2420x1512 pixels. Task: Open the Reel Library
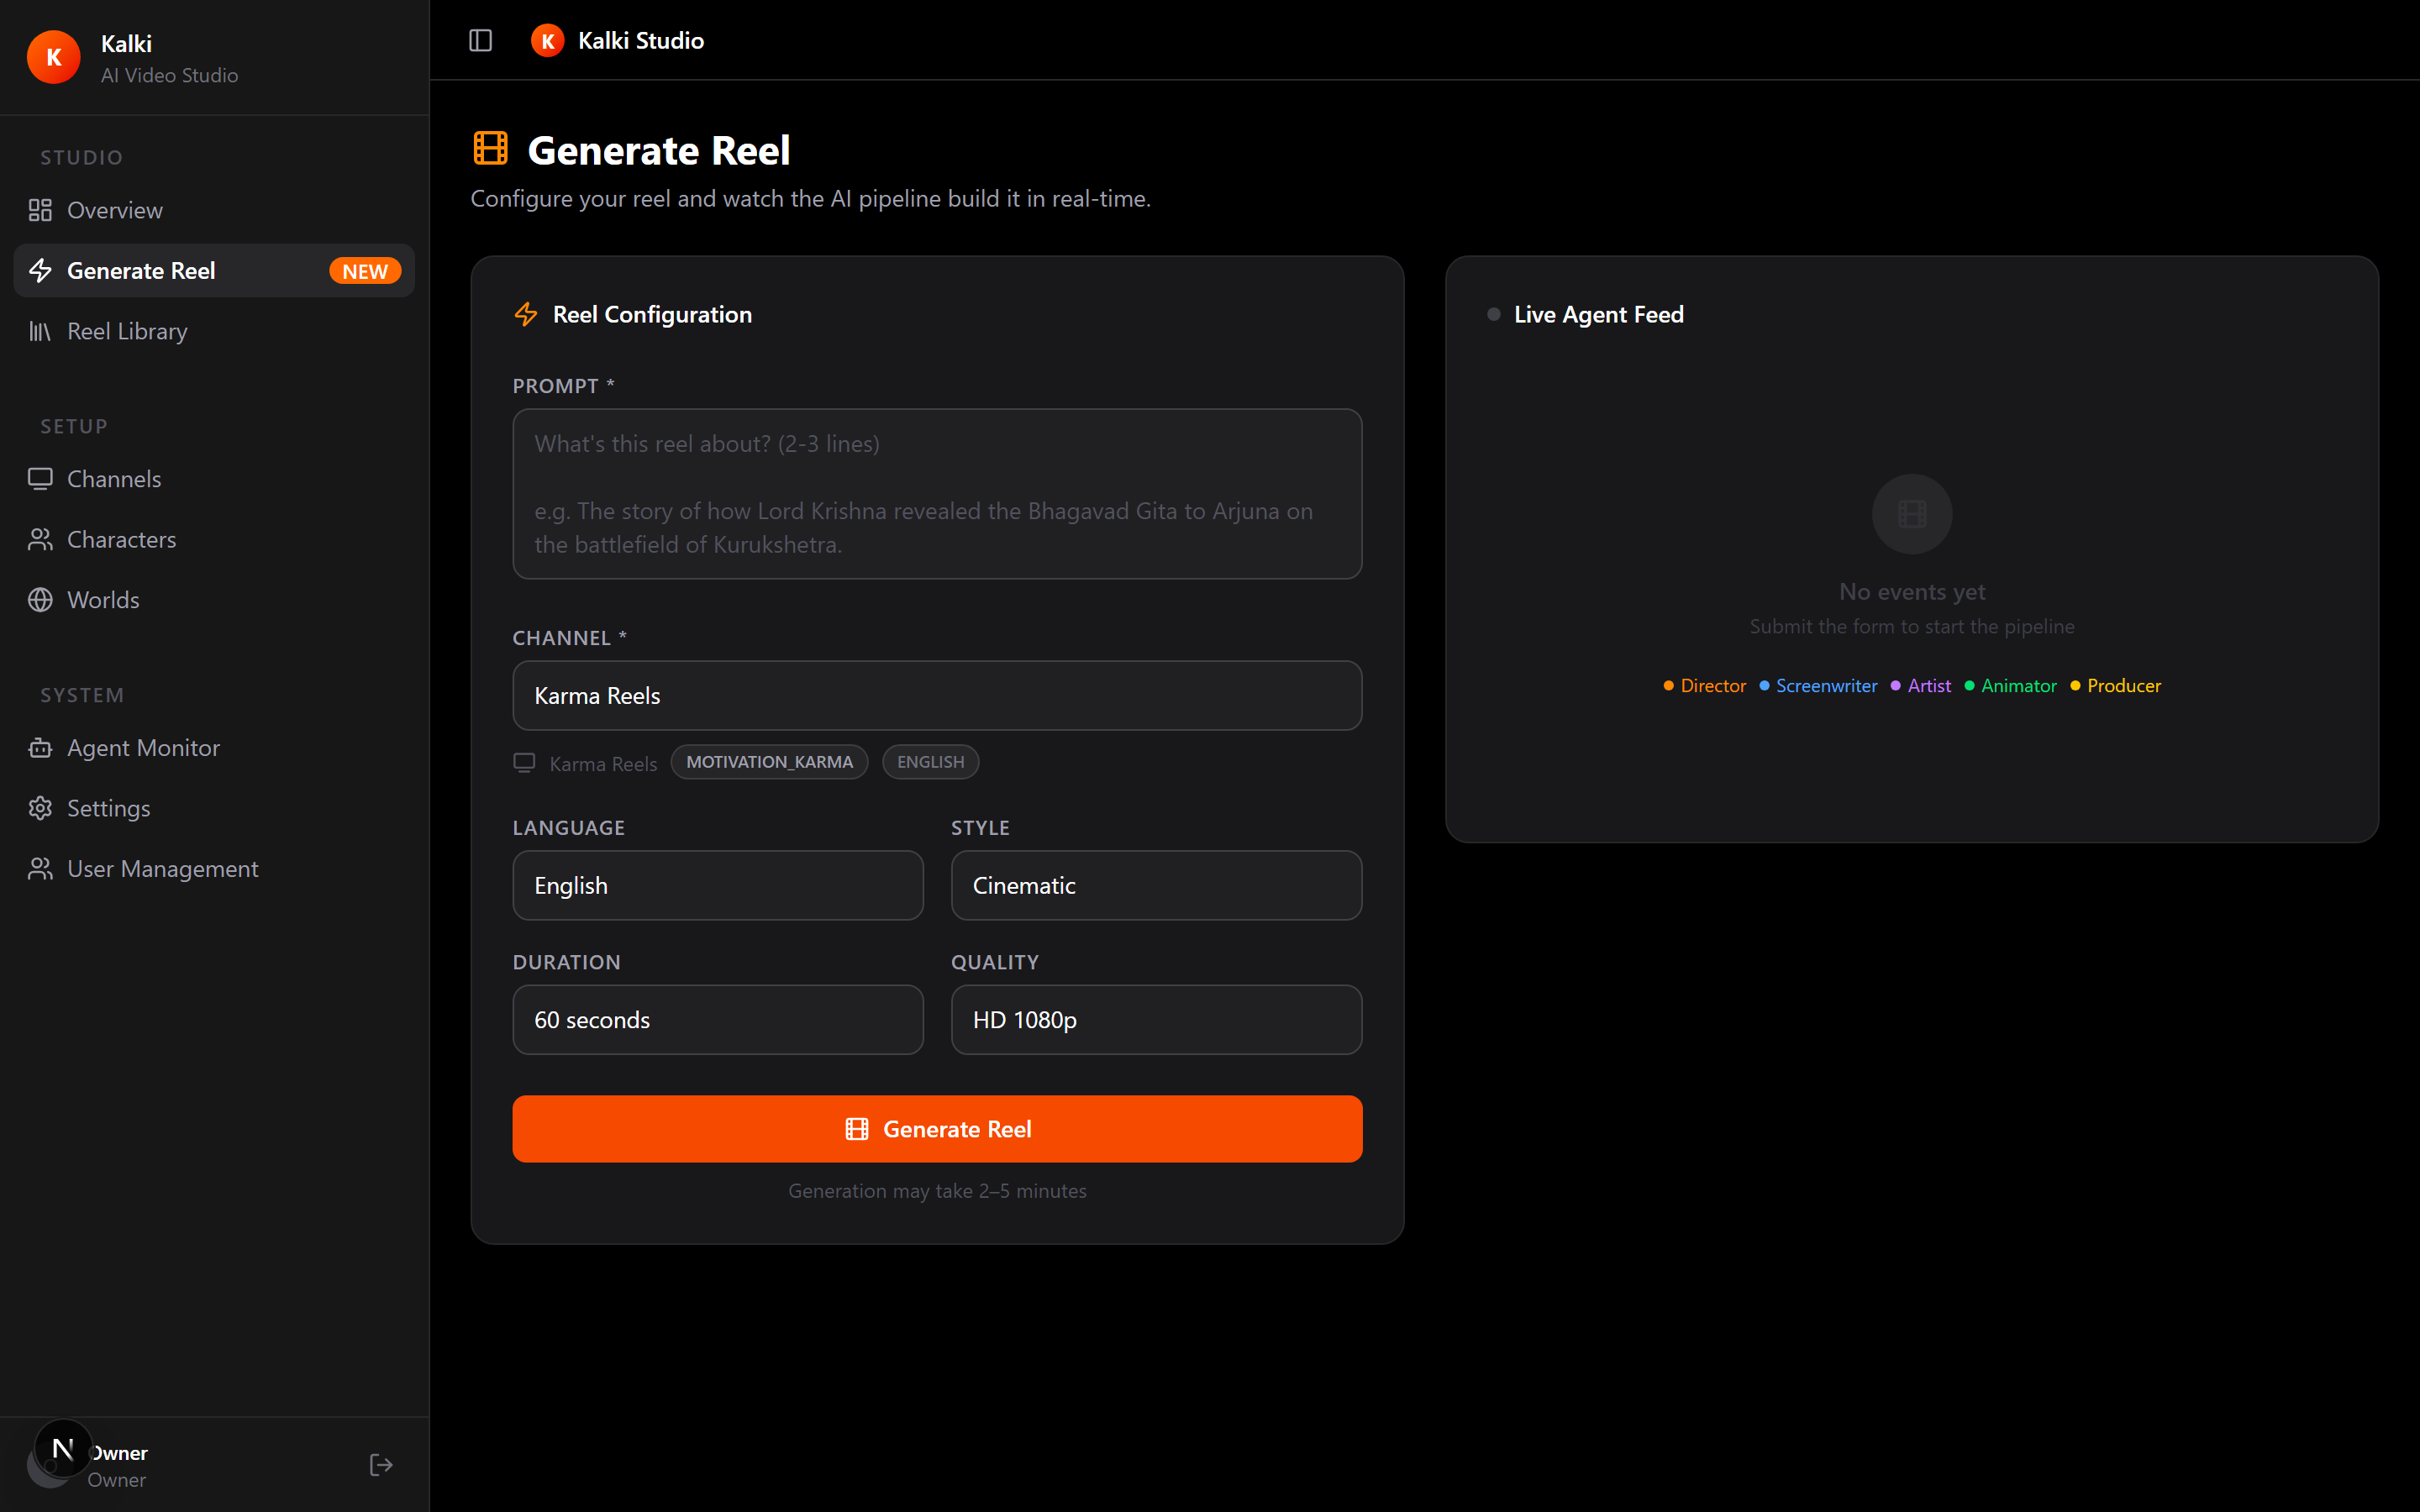coord(214,331)
